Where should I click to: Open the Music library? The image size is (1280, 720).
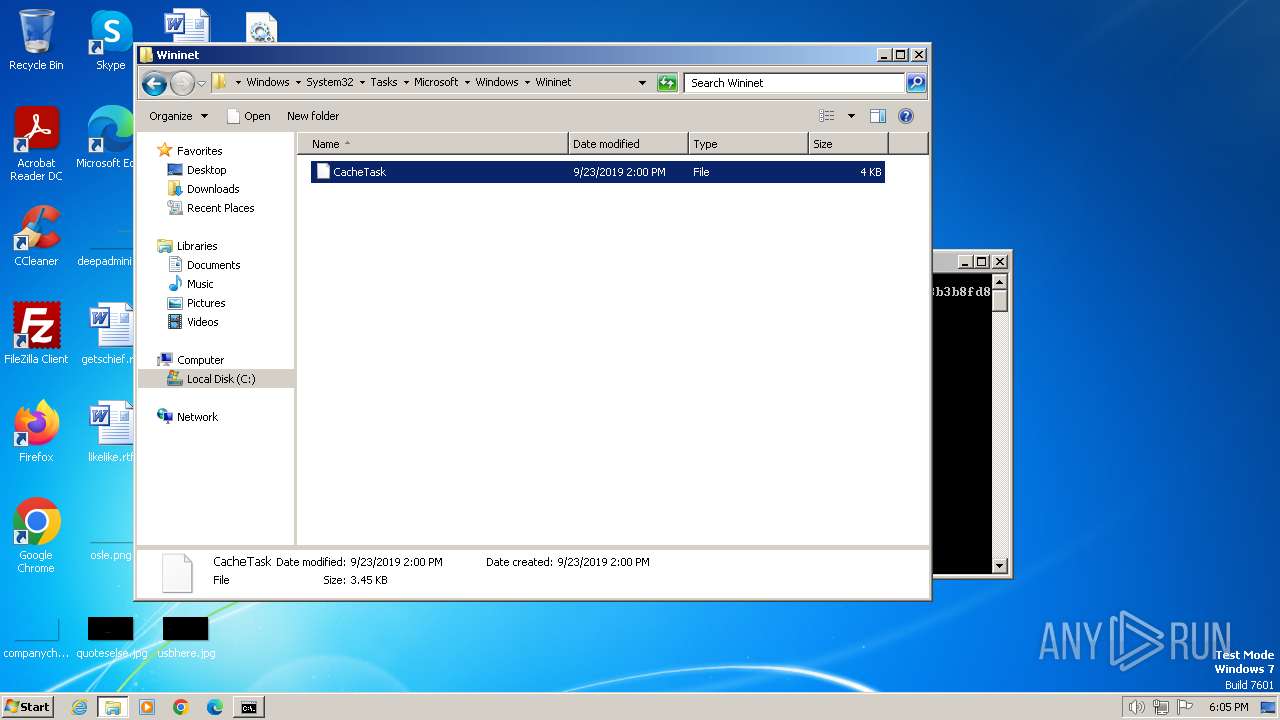pyautogui.click(x=200, y=284)
